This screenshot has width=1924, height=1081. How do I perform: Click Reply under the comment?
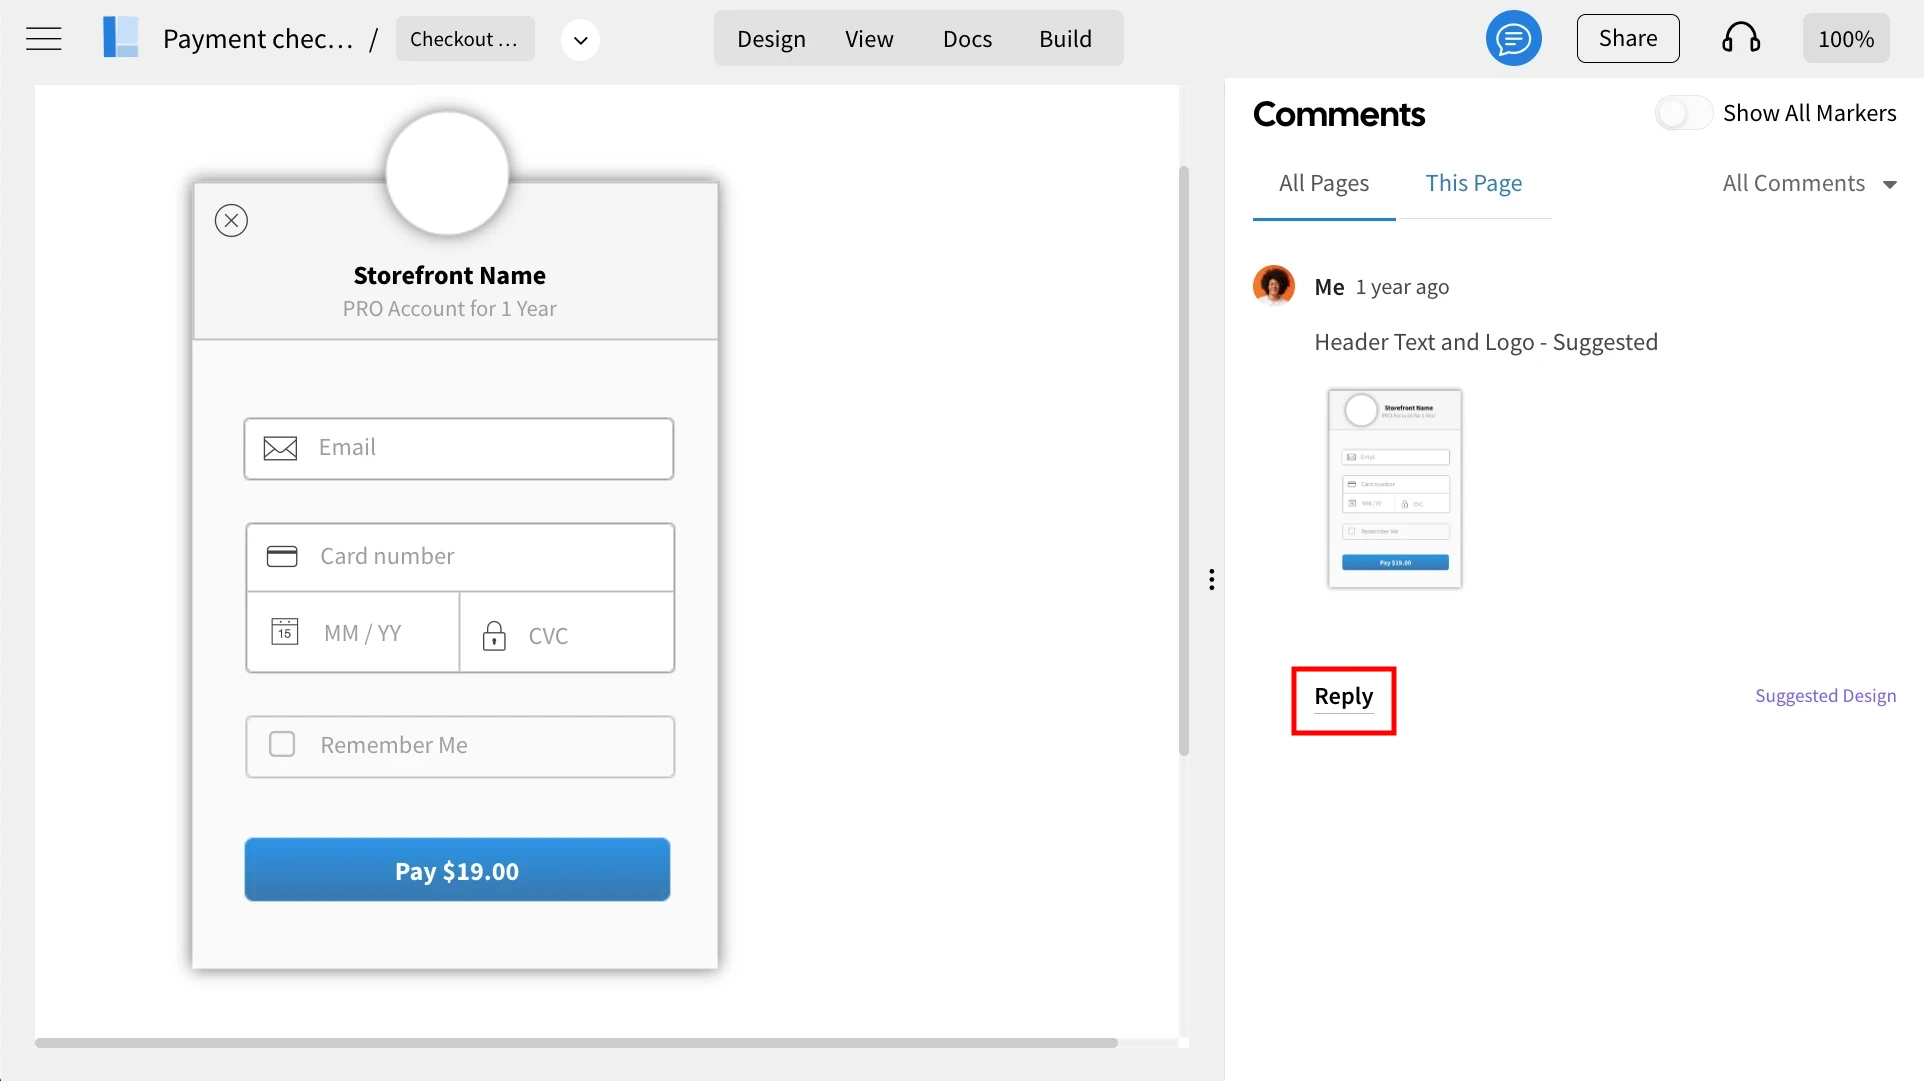(1343, 697)
